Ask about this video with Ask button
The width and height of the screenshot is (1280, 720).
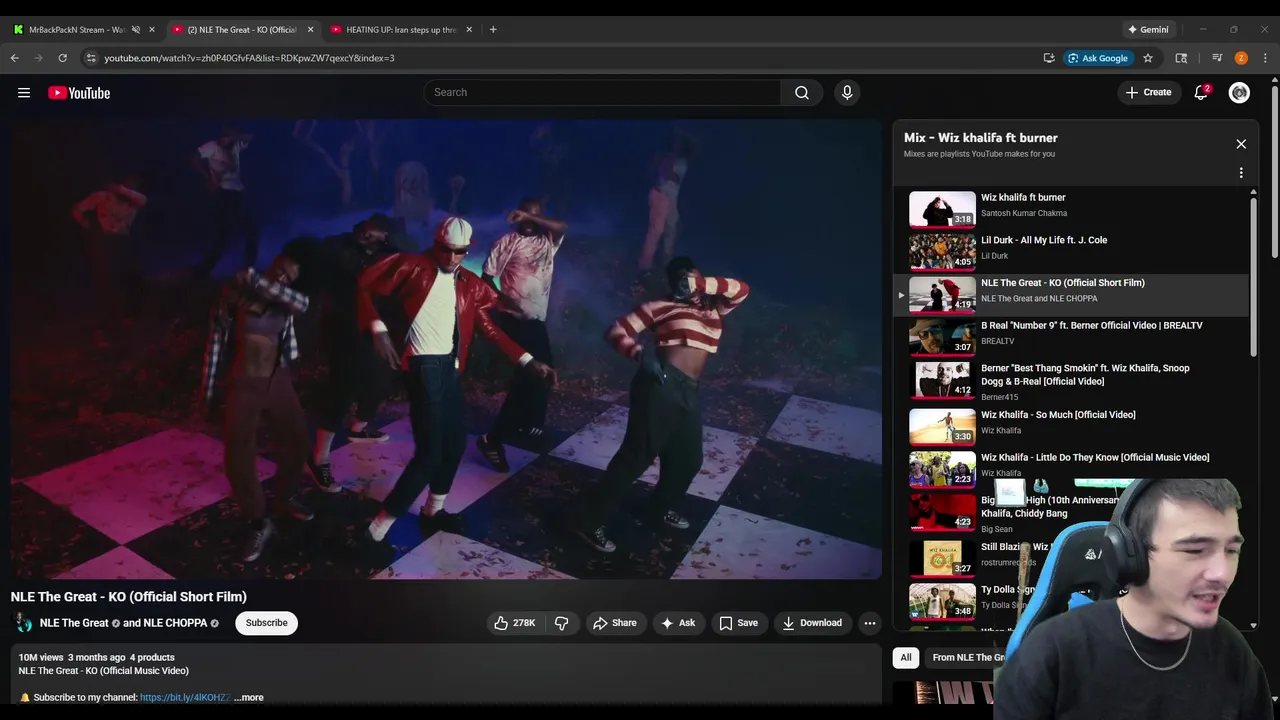677,623
